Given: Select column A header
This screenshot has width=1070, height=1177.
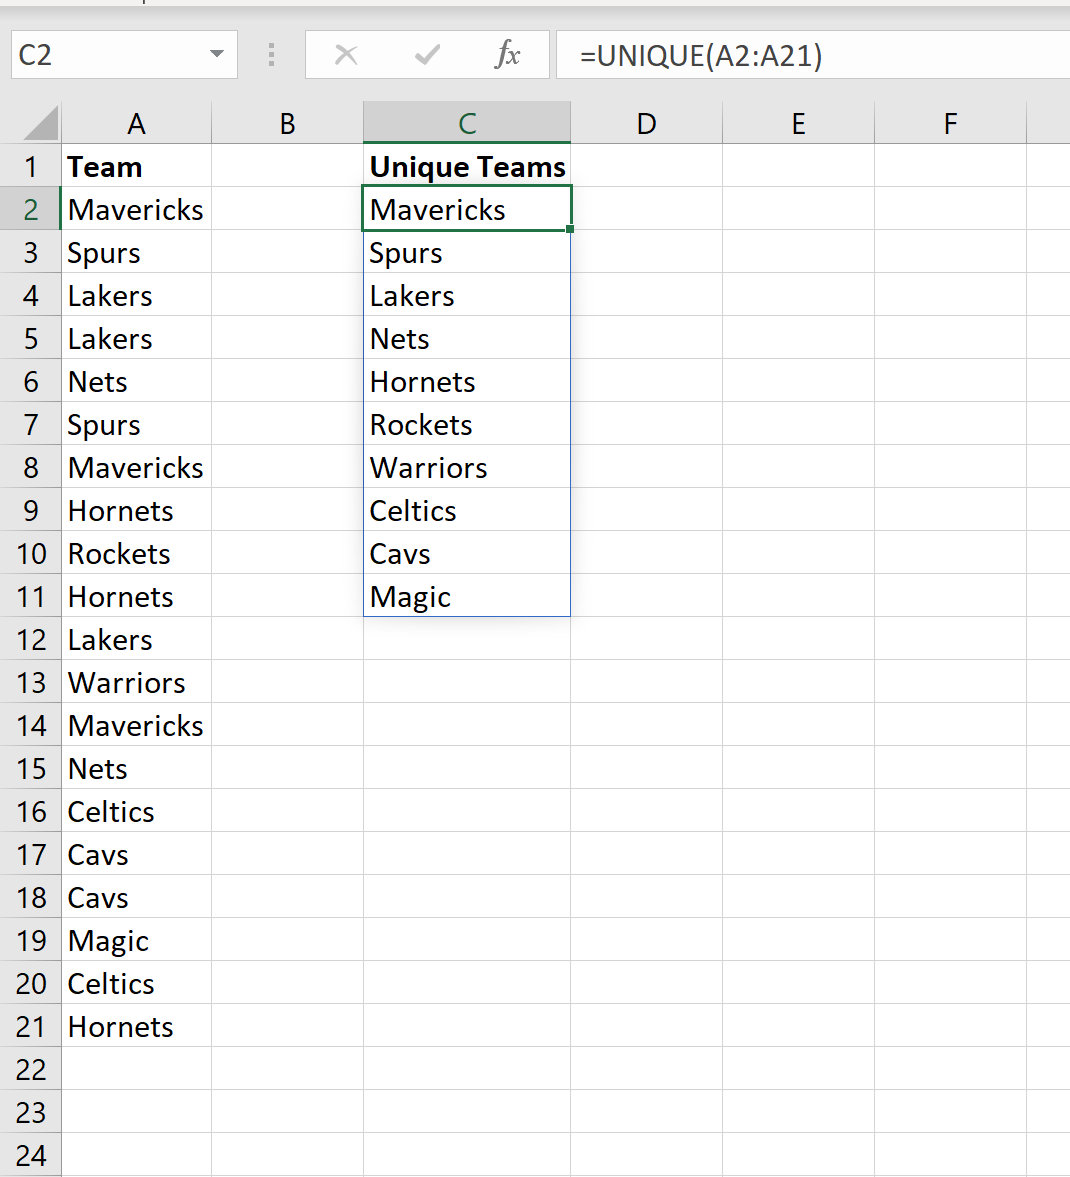Looking at the screenshot, I should (136, 123).
